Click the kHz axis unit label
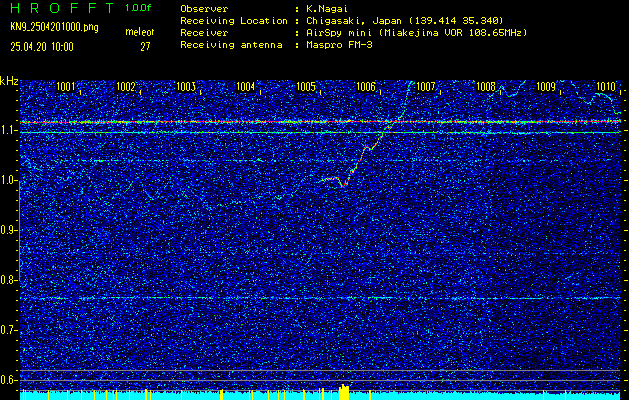This screenshot has width=629, height=400. point(9,81)
